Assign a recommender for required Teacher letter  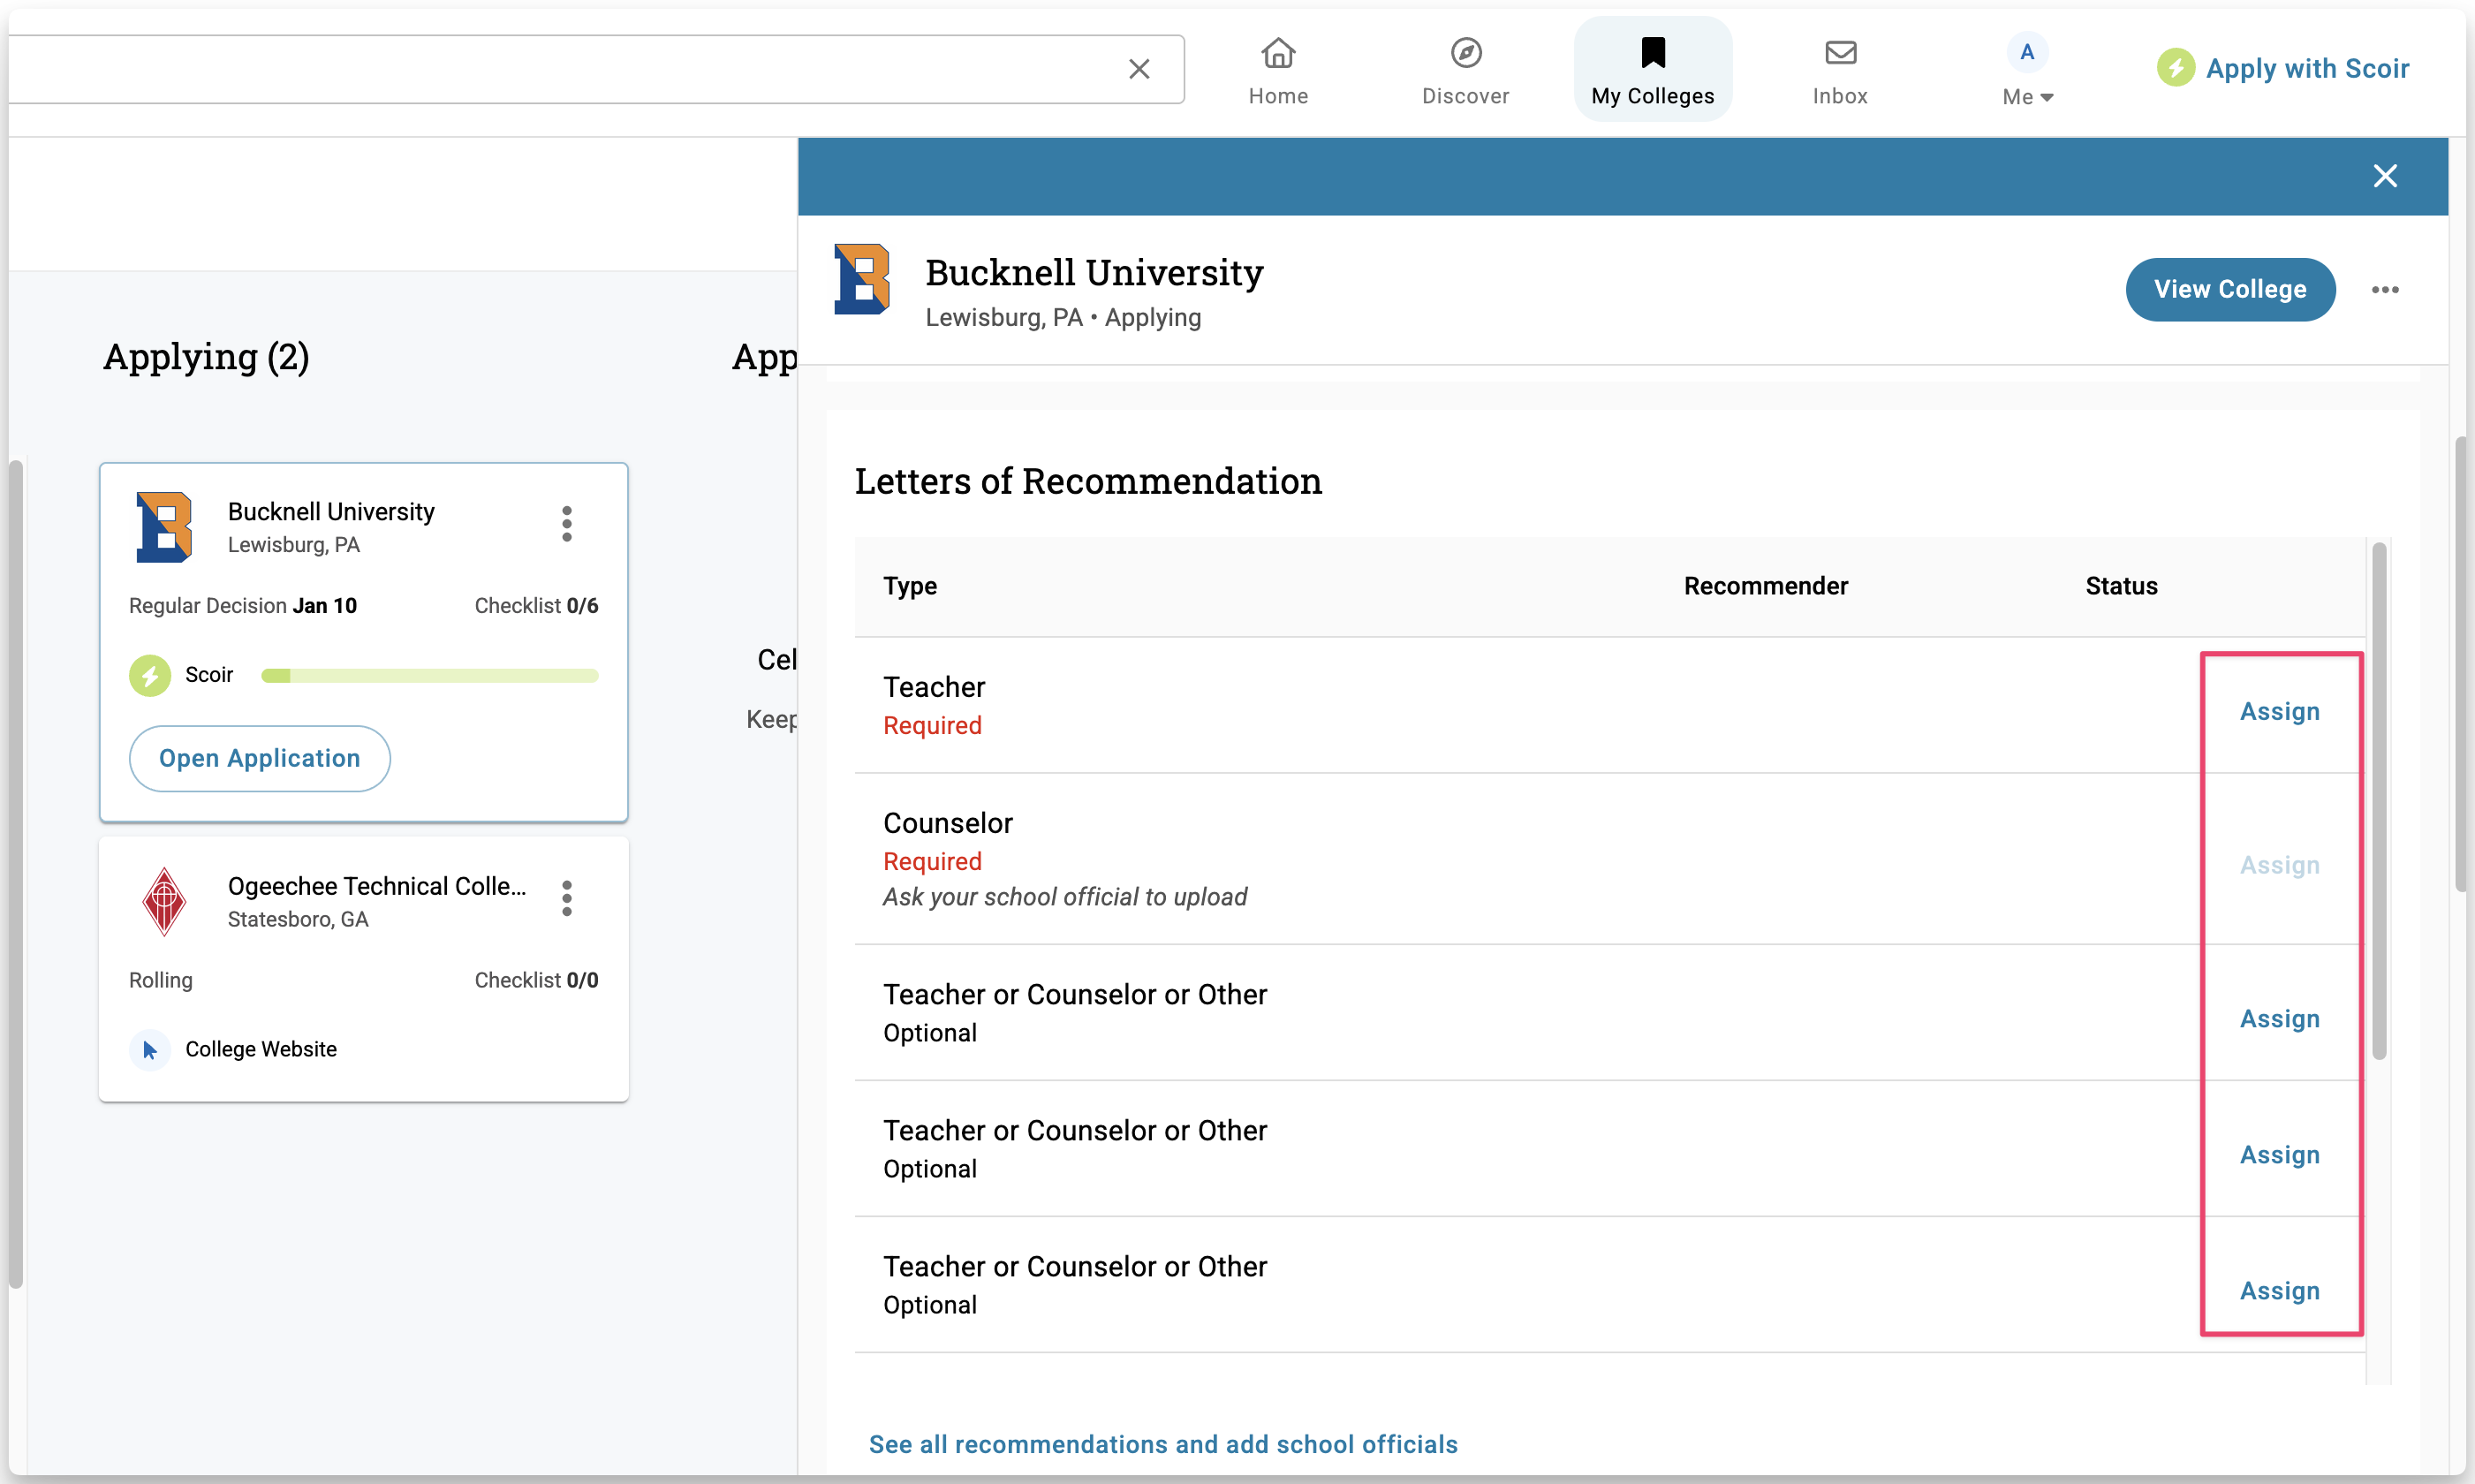[2278, 711]
